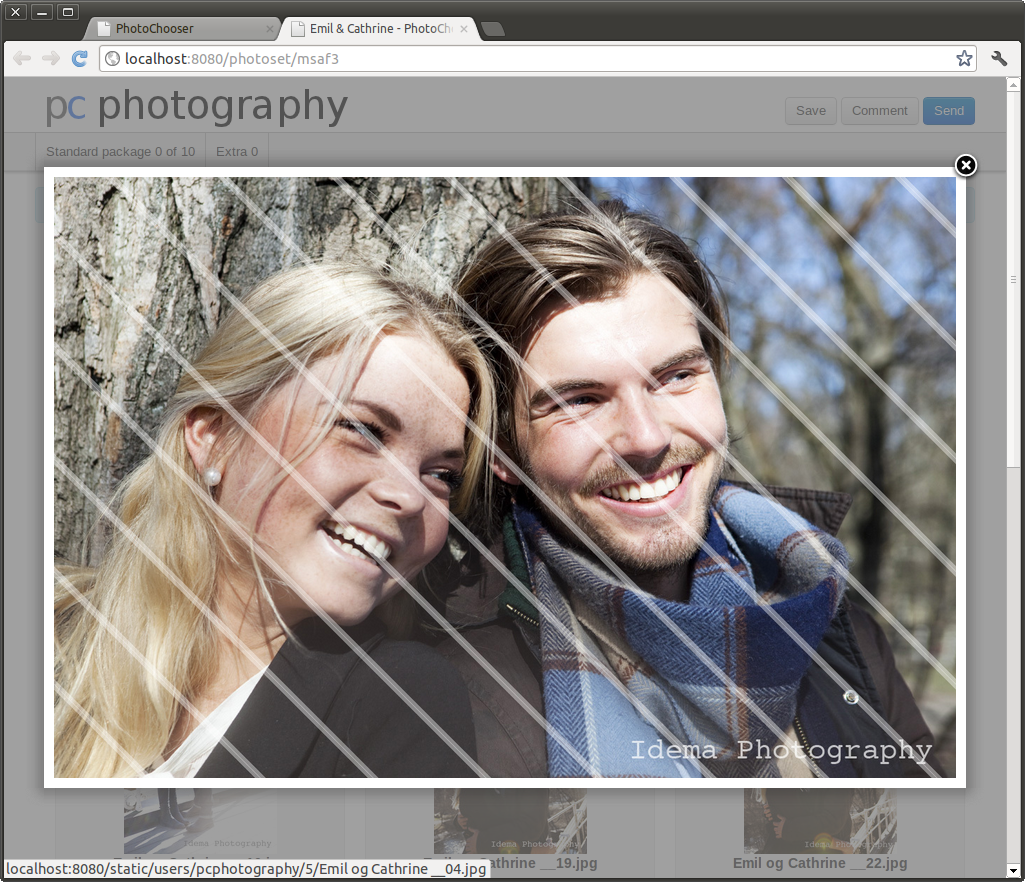Viewport: 1025px width, 882px height.
Task: Click the Emil og Cathrine __22.jpg thumbnail
Action: pos(820,822)
